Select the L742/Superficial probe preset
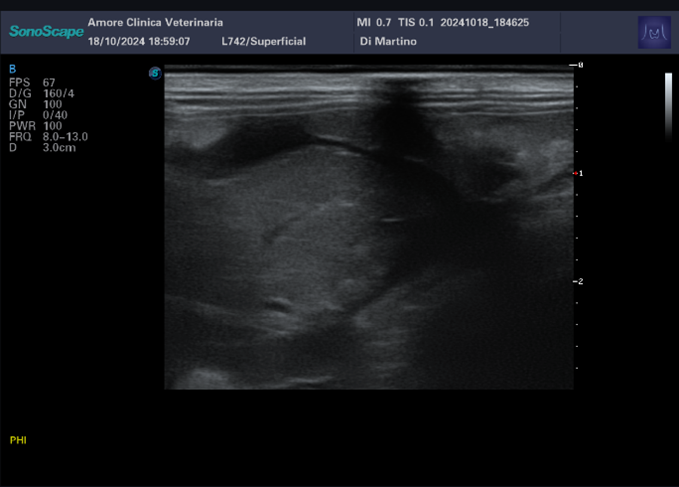Viewport: 679px width, 487px height. tap(263, 42)
